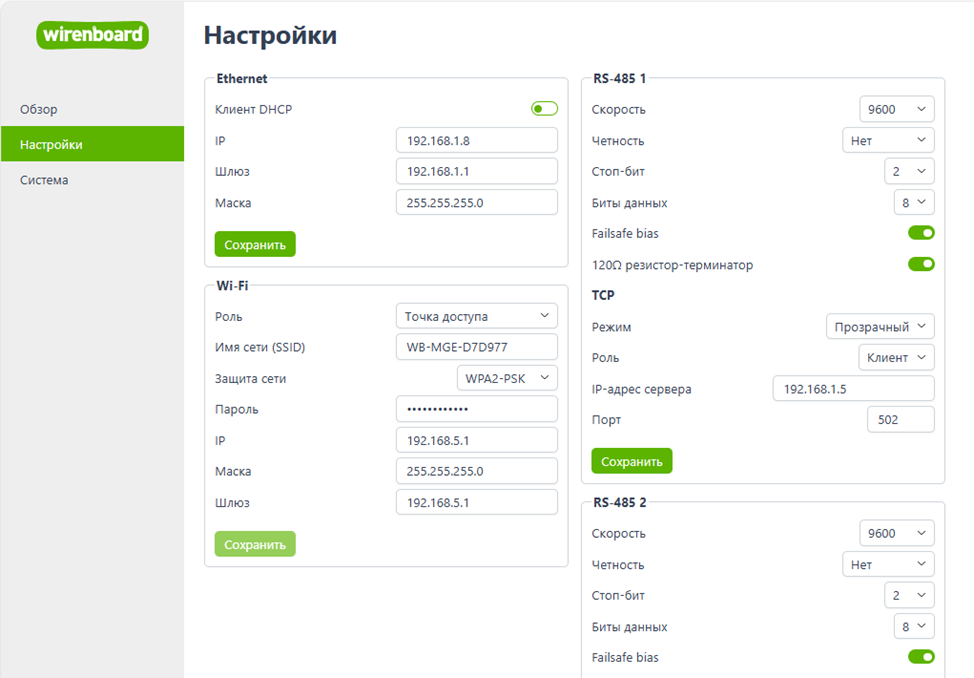Turn off RS-485 1 120Ω terminator resistor
Image resolution: width=974 pixels, height=678 pixels.
point(920,265)
